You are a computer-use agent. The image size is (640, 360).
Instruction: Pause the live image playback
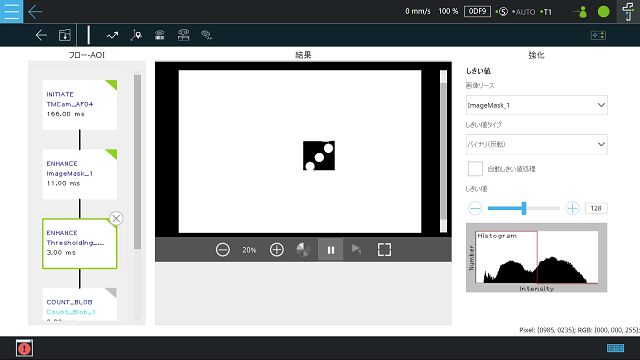click(x=331, y=249)
